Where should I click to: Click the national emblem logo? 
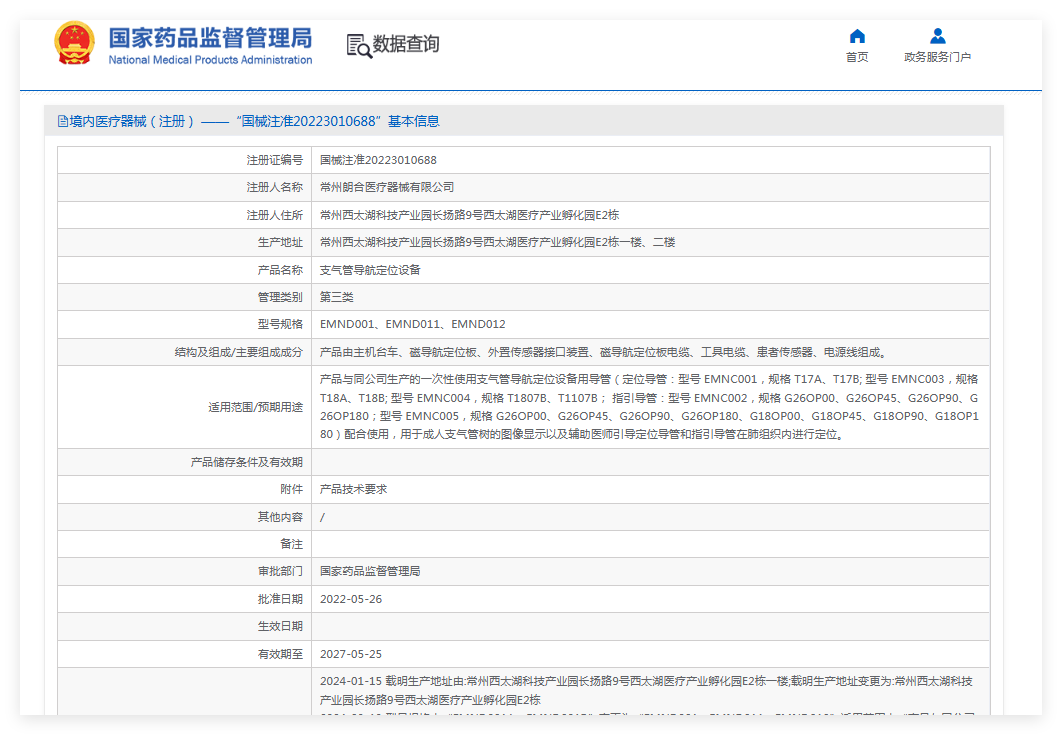pyautogui.click(x=74, y=43)
